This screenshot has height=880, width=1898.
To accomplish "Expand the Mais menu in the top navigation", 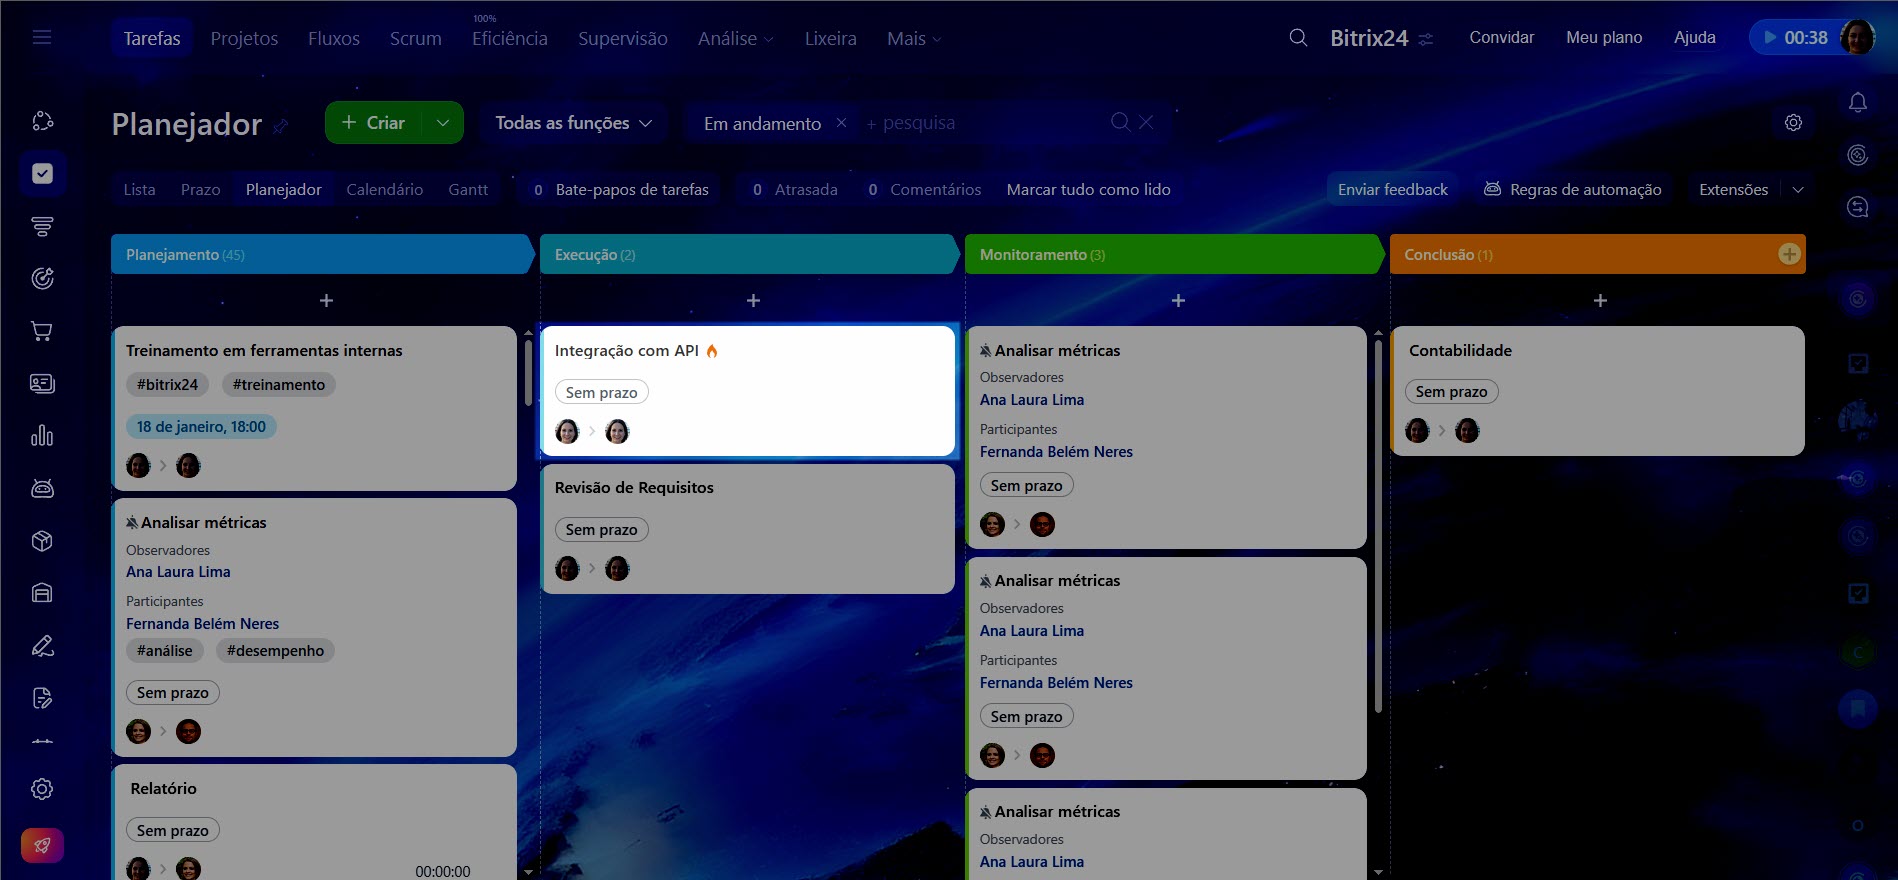I will 913,38.
